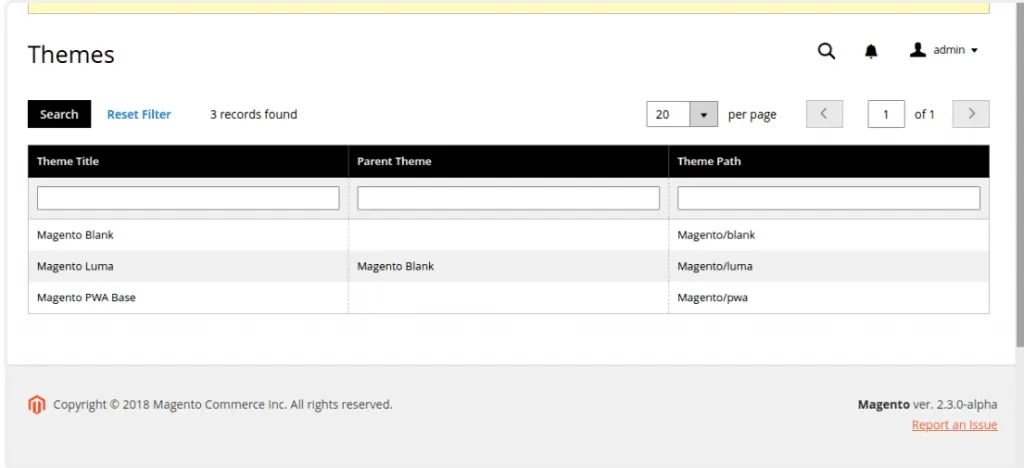
Task: Click the admin user account icon
Action: click(x=917, y=50)
